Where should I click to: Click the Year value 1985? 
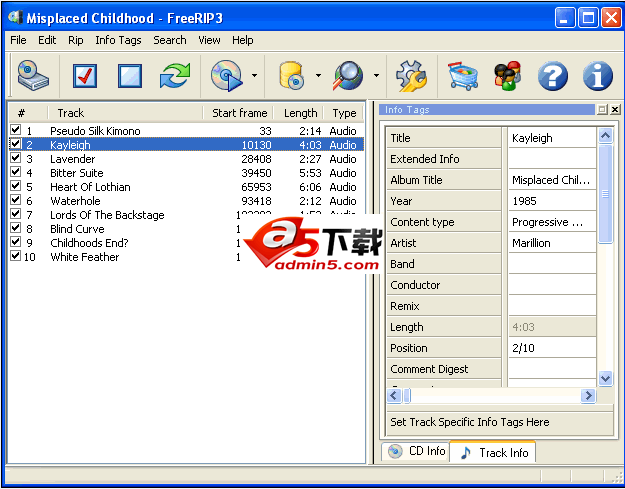(552, 201)
